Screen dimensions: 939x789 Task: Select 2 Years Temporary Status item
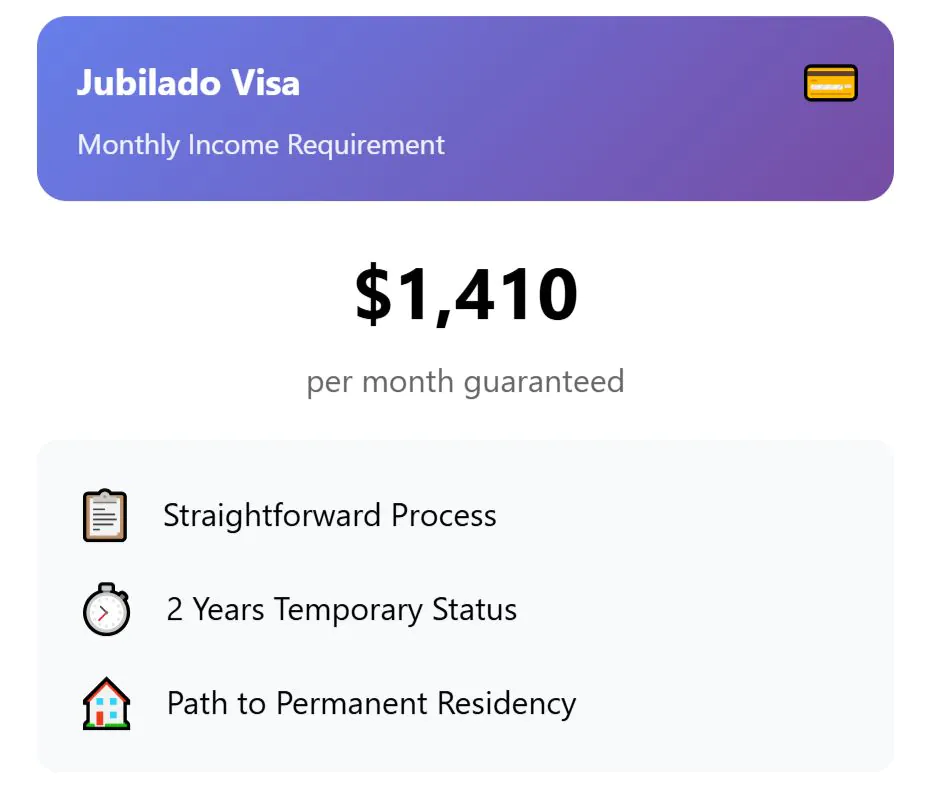[300, 609]
